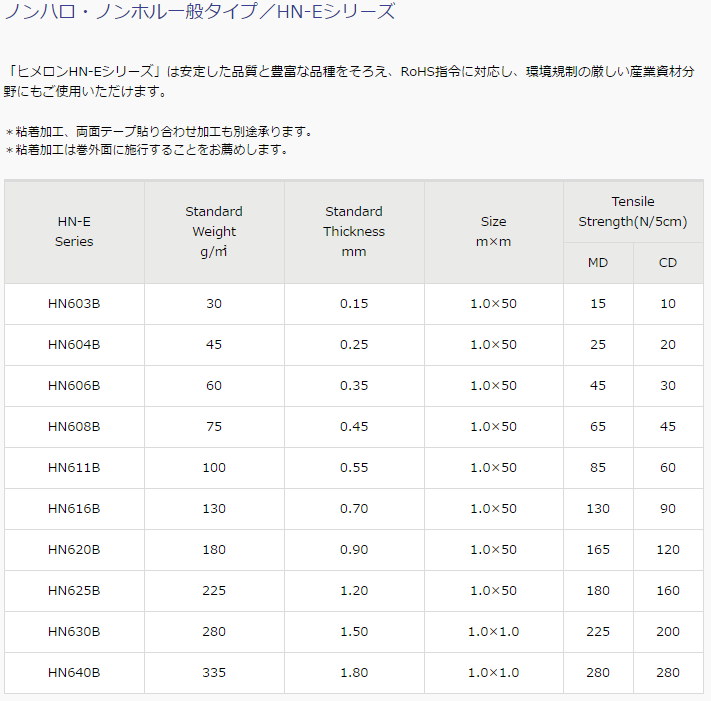Select the Size m×m column header
The height and width of the screenshot is (701, 711).
493,231
